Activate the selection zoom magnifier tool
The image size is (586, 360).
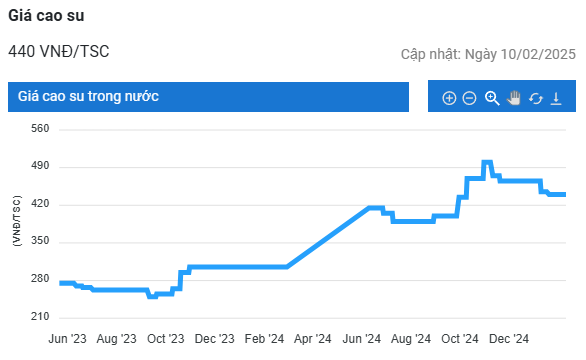coord(492,98)
